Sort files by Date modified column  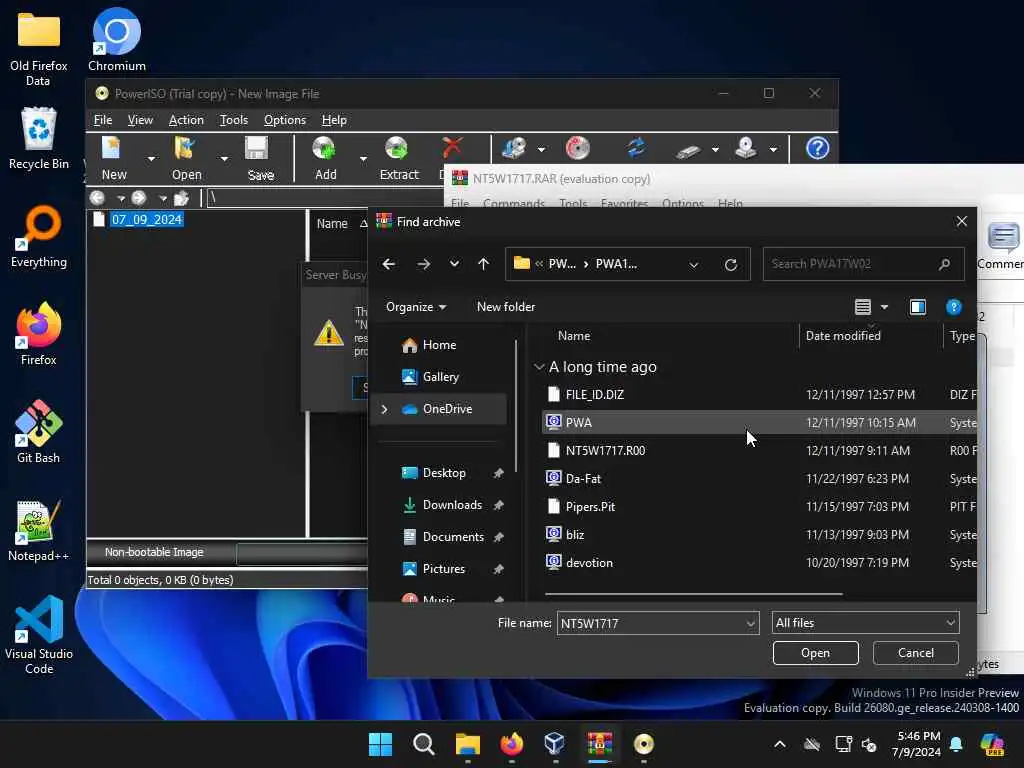point(842,336)
